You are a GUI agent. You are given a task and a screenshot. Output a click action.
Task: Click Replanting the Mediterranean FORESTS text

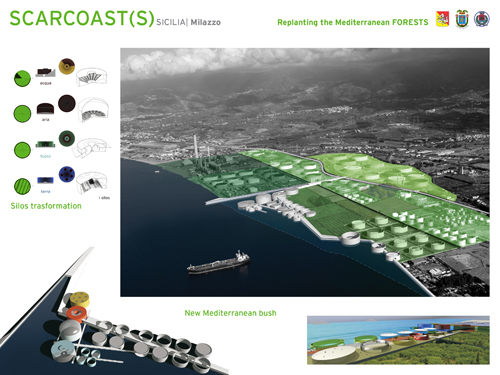[353, 22]
